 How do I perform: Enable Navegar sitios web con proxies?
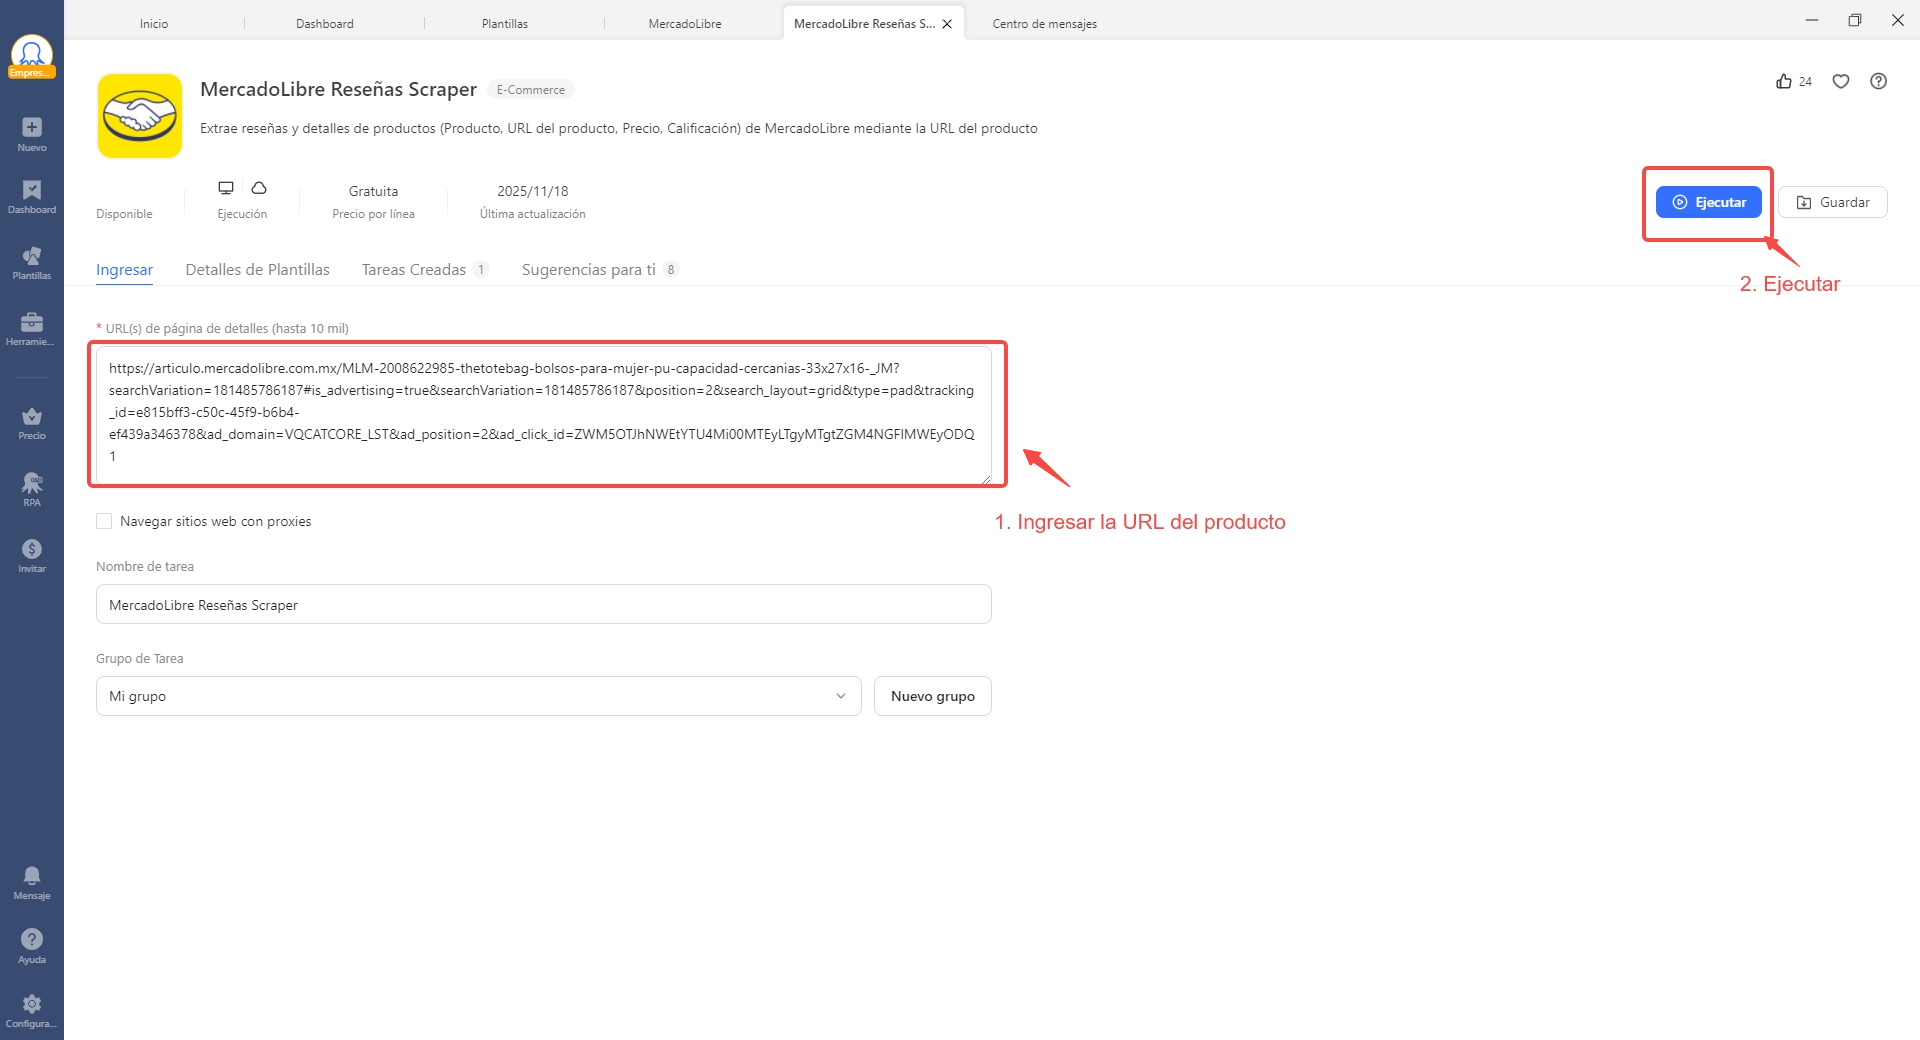click(x=104, y=521)
